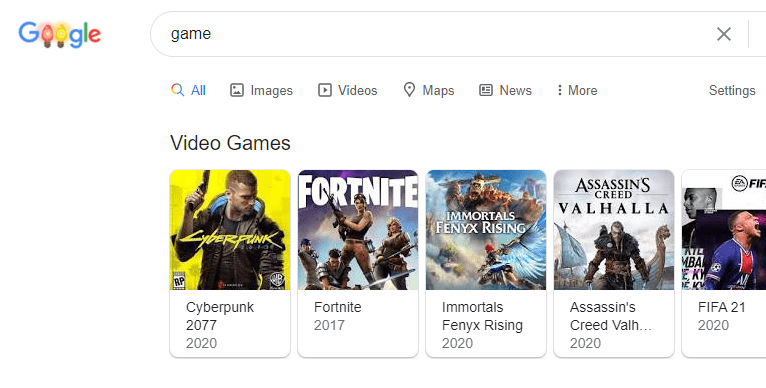The image size is (766, 388).
Task: Click the 2020 year under Cyberpunk 2077
Action: (201, 344)
